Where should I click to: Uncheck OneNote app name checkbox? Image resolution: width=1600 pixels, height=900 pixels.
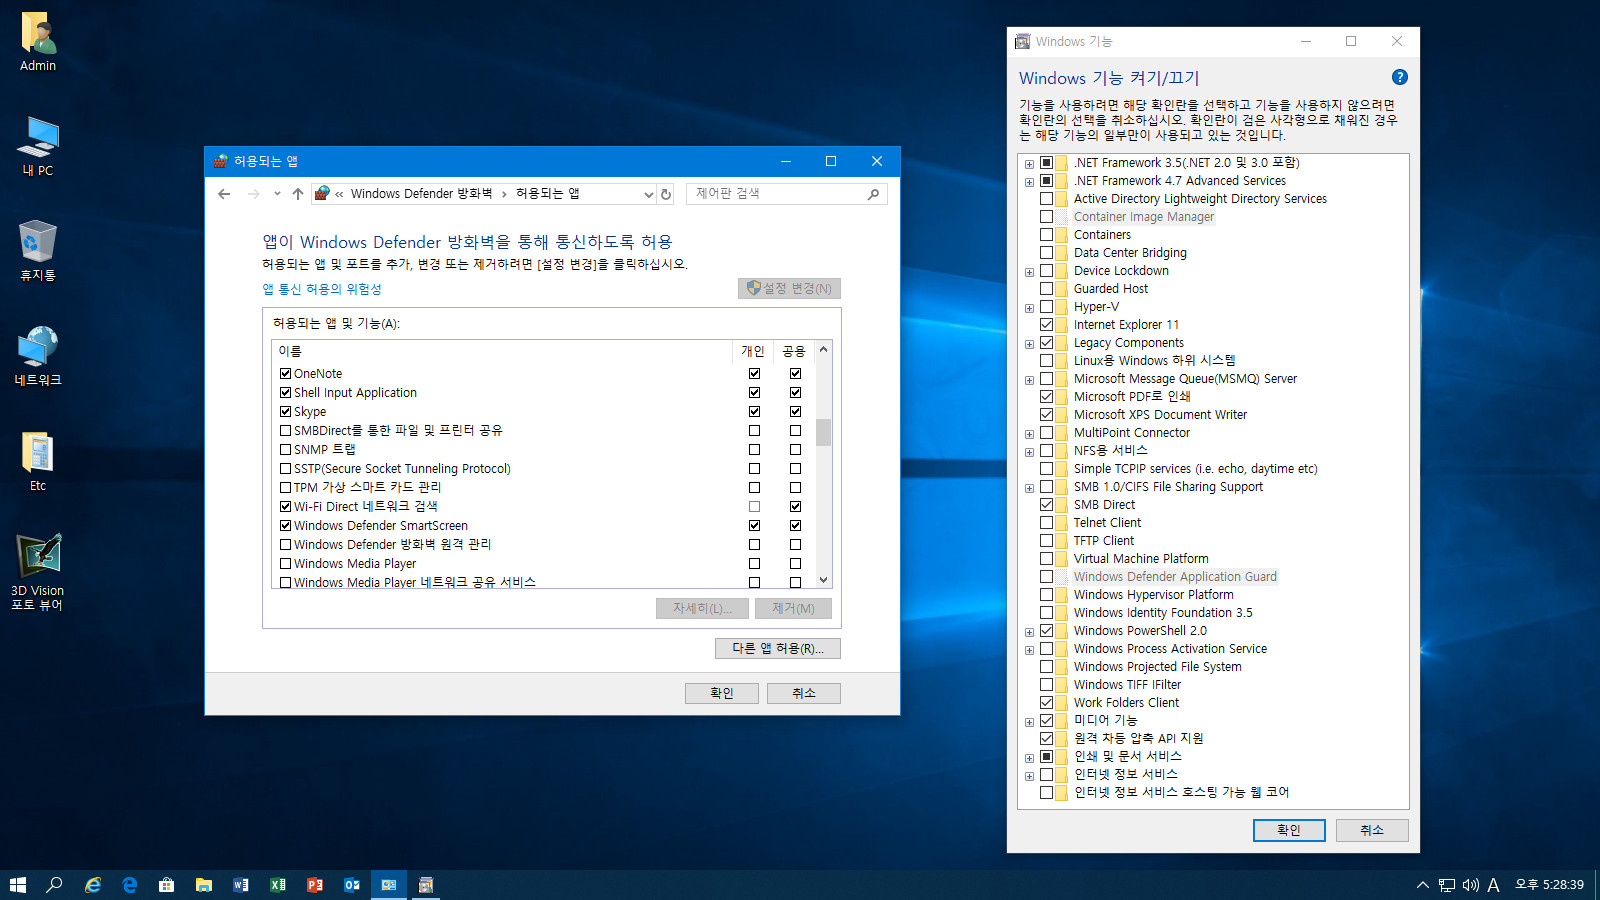[x=285, y=374]
